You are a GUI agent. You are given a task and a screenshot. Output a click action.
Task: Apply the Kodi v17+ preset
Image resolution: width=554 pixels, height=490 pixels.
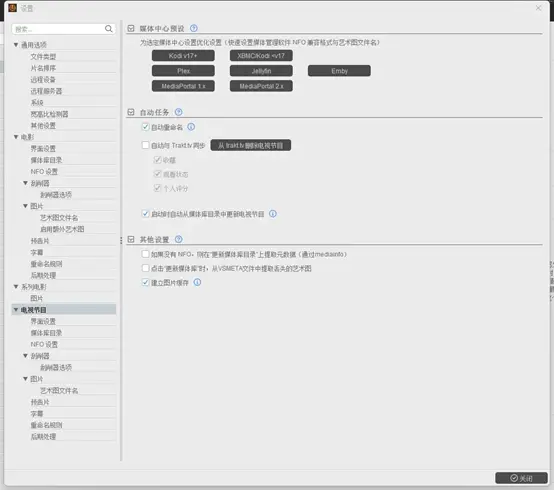[183, 55]
